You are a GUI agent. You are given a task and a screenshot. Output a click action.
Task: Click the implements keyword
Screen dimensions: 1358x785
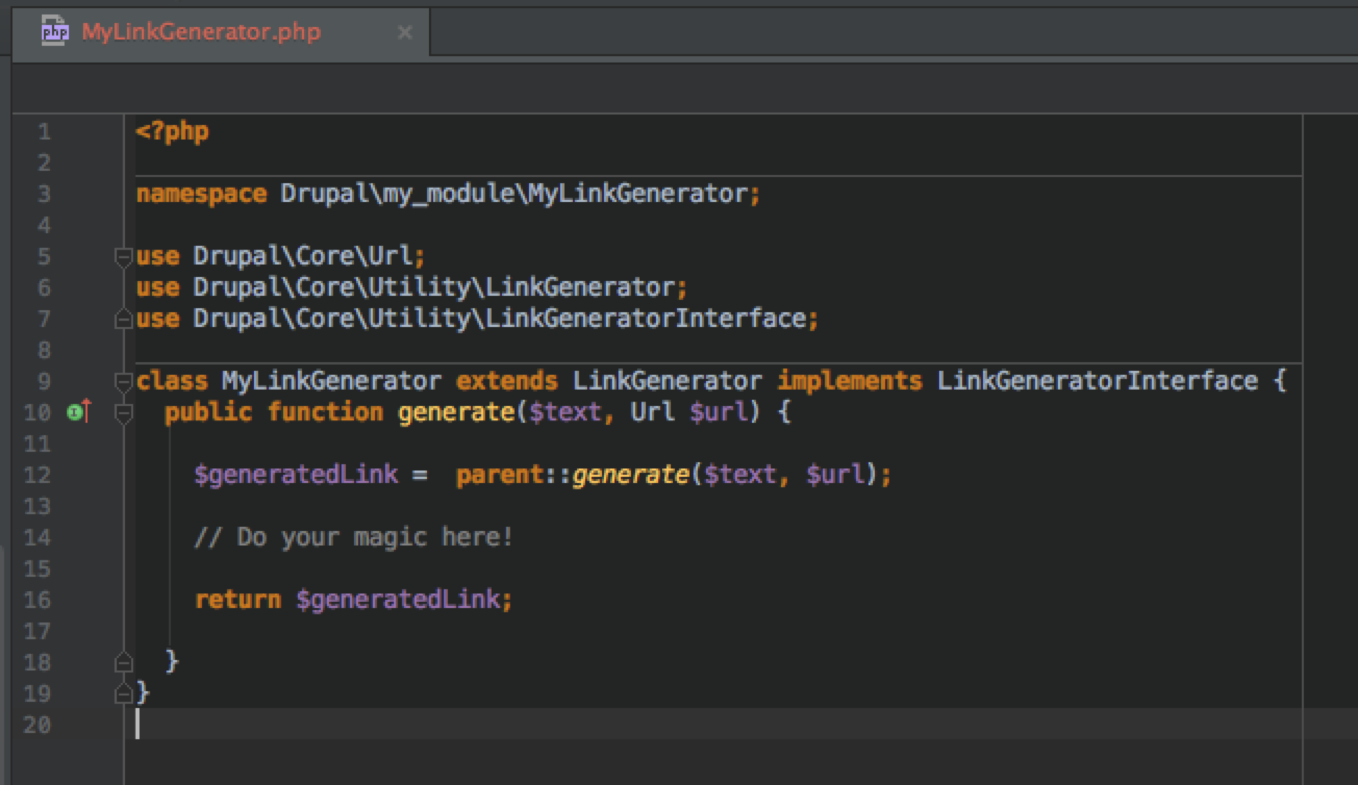click(x=850, y=381)
